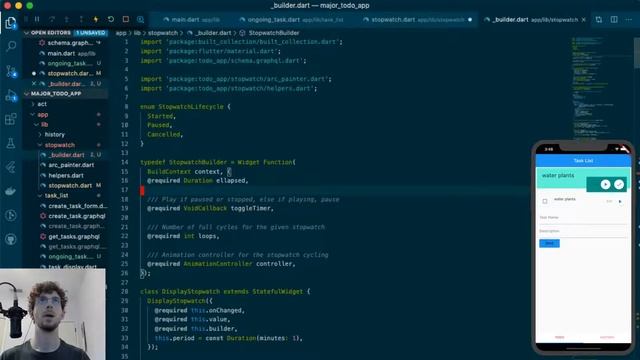Open the Docker whale view
640x360 pixels.
(11, 191)
